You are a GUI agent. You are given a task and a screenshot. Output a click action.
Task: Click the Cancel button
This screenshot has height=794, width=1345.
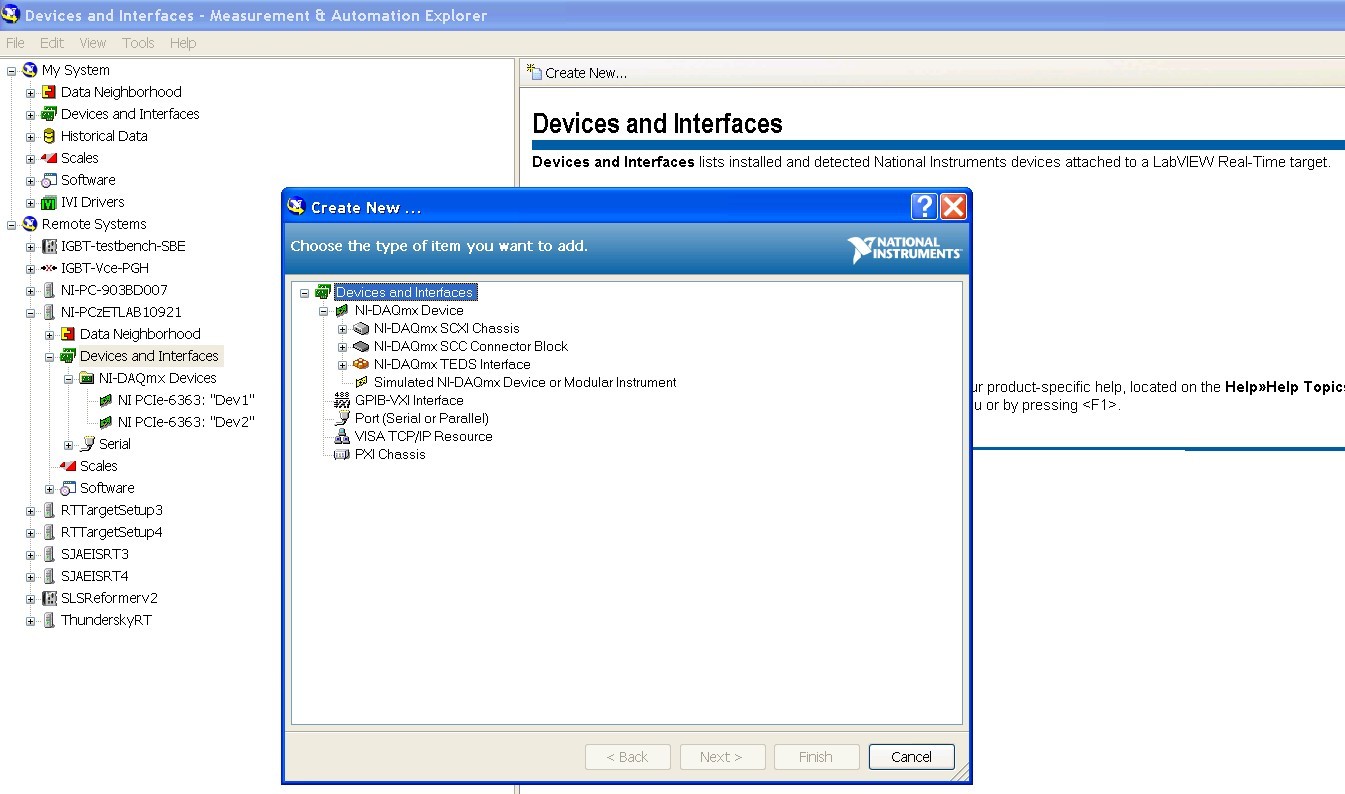coord(912,757)
